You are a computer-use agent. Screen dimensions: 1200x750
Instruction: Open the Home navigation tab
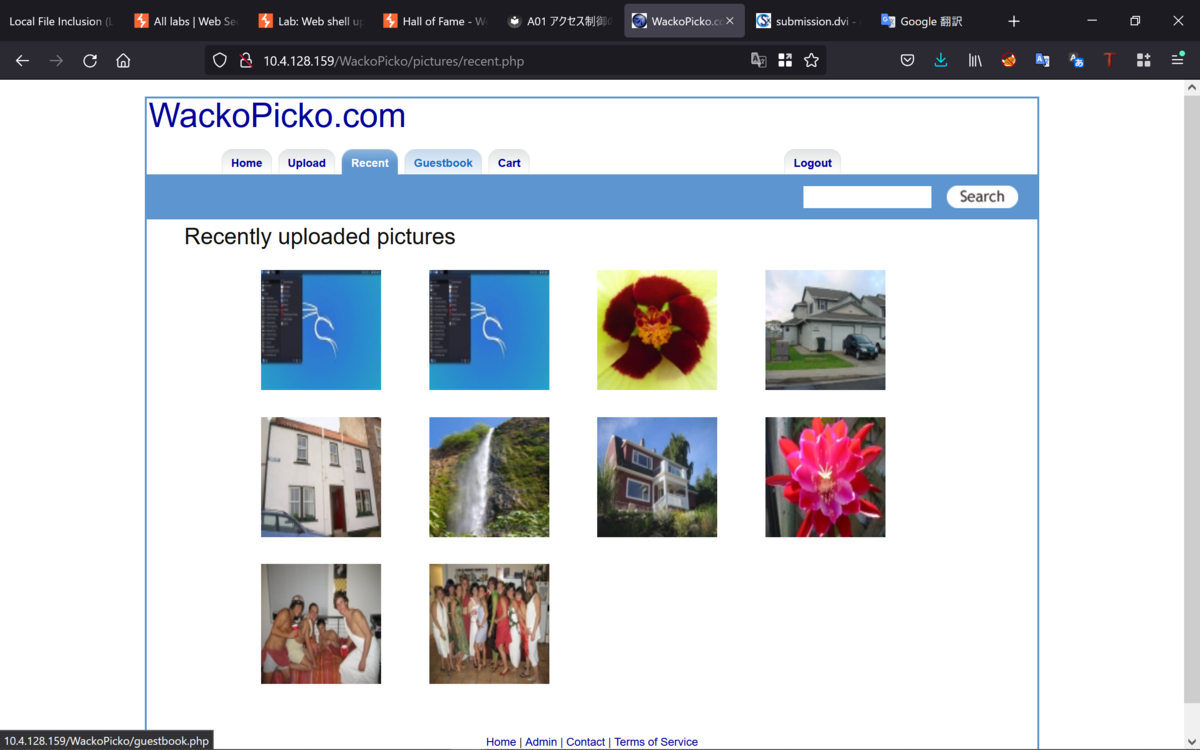(246, 163)
